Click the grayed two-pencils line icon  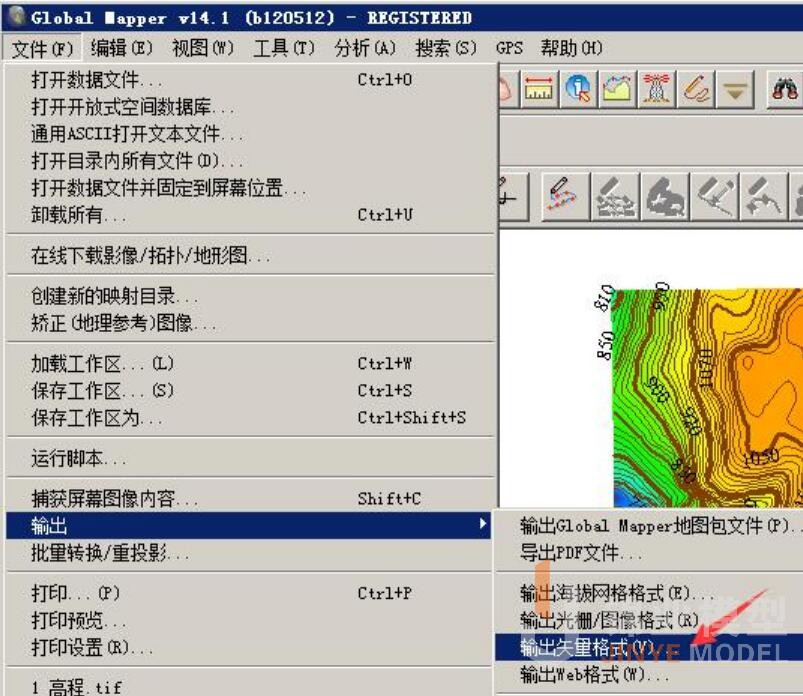(714, 196)
